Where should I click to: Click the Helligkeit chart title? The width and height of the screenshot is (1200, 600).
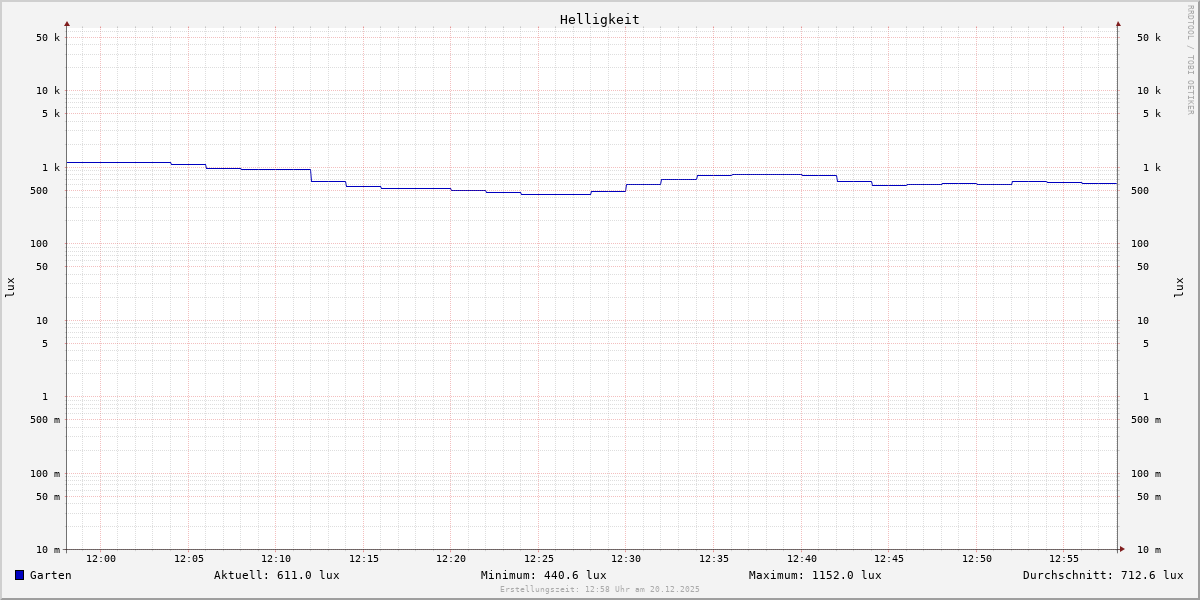coord(599,19)
